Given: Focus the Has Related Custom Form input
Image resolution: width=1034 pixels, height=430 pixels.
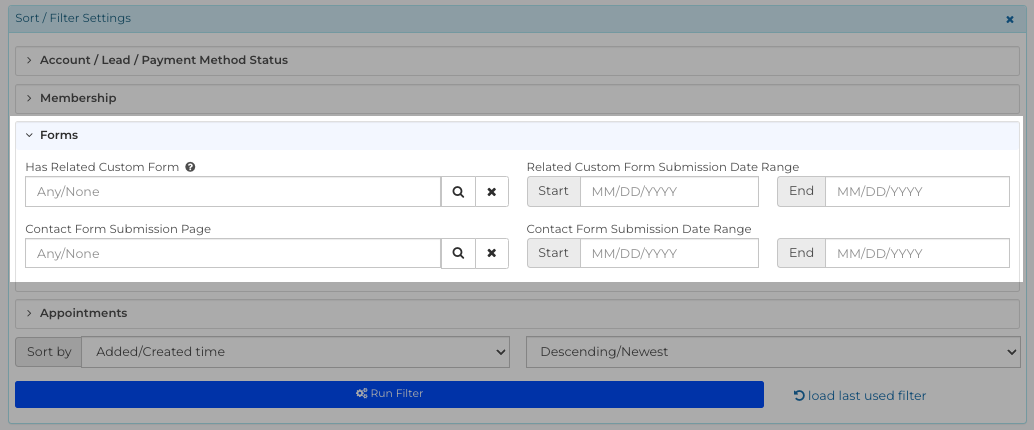Looking at the screenshot, I should click(233, 192).
